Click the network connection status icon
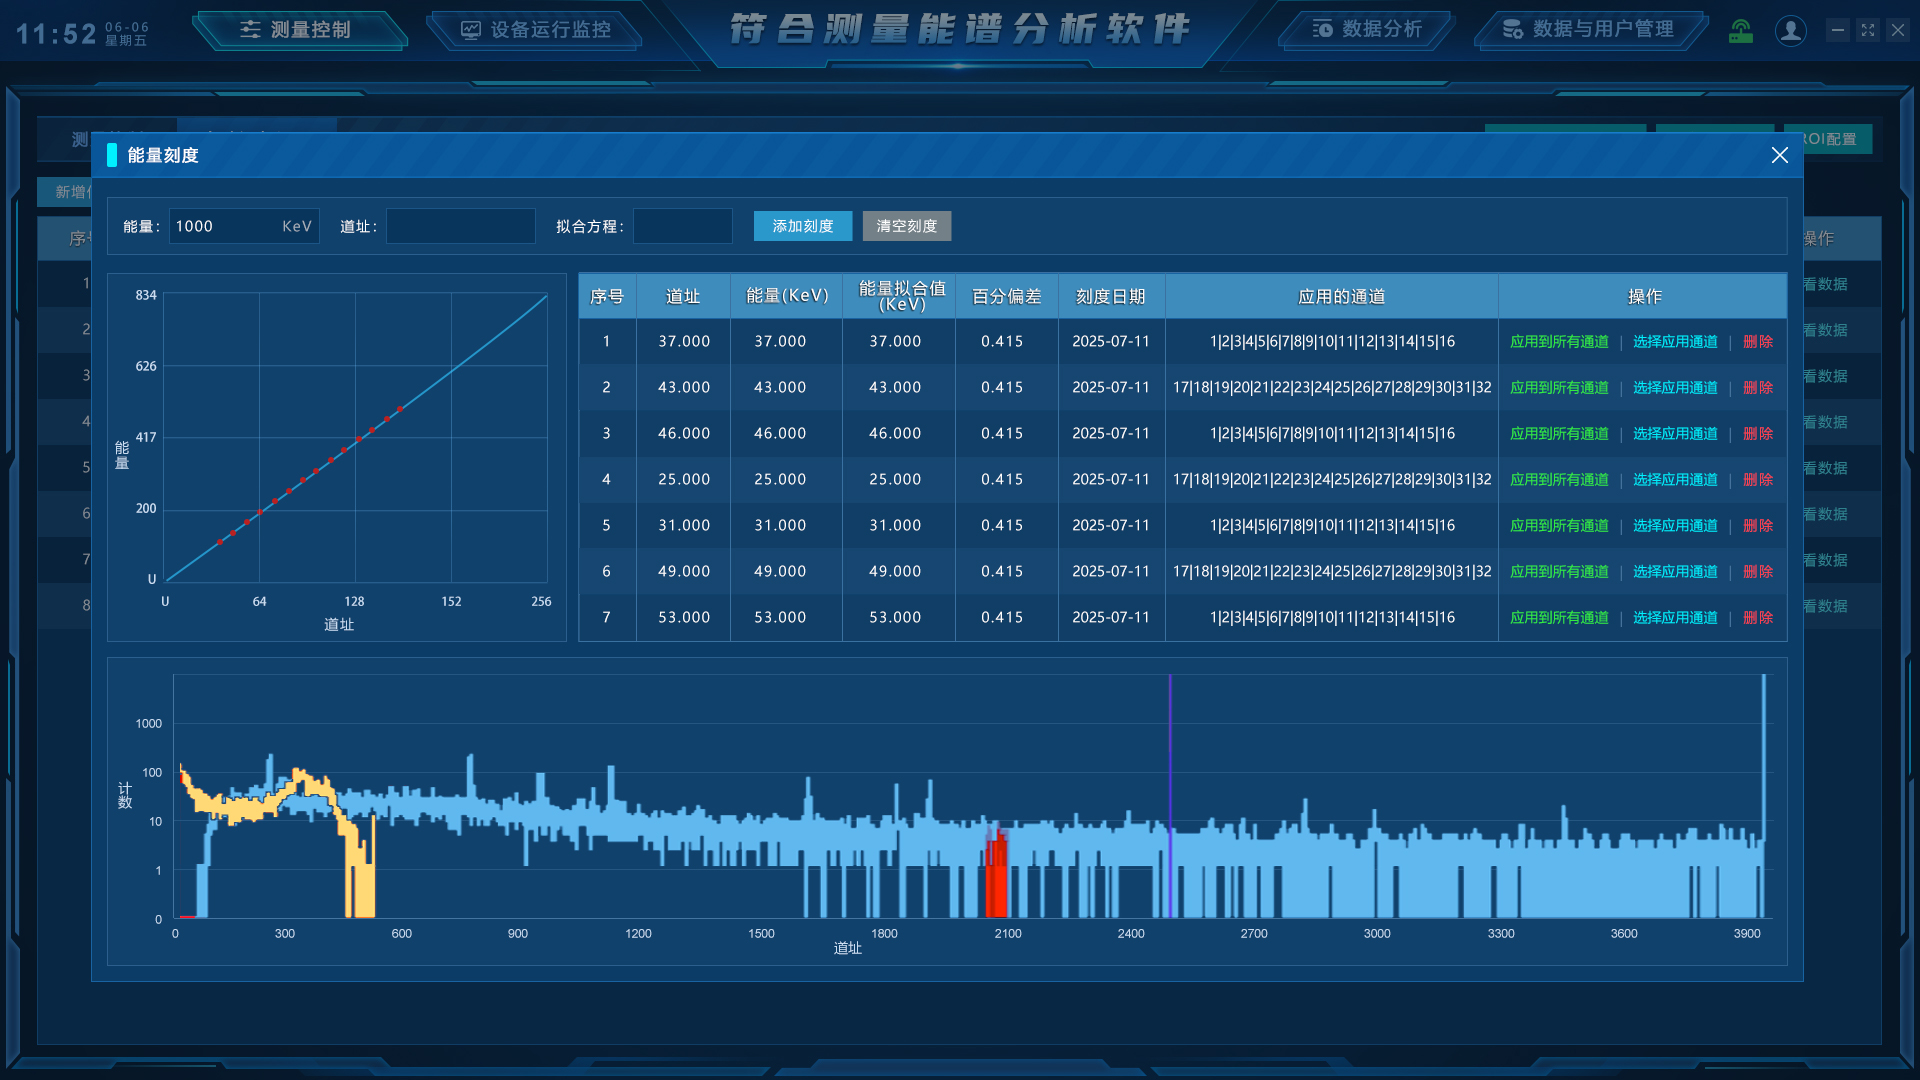Image resolution: width=1920 pixels, height=1080 pixels. coord(1741,31)
